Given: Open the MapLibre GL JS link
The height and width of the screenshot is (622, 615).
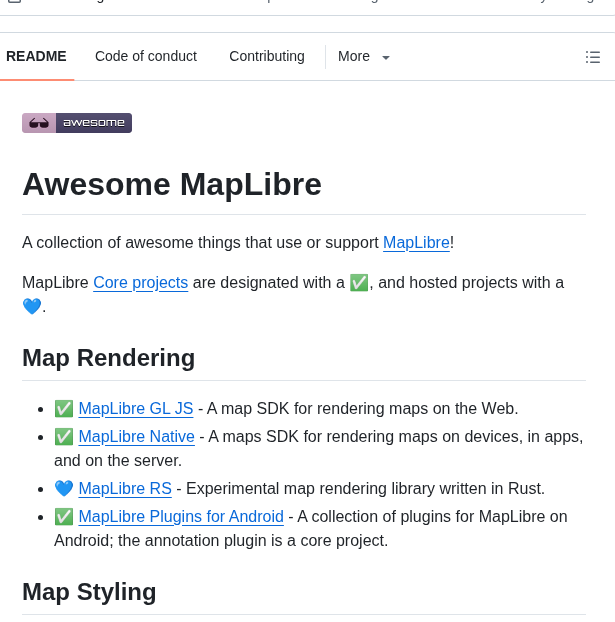Looking at the screenshot, I should pos(136,409).
